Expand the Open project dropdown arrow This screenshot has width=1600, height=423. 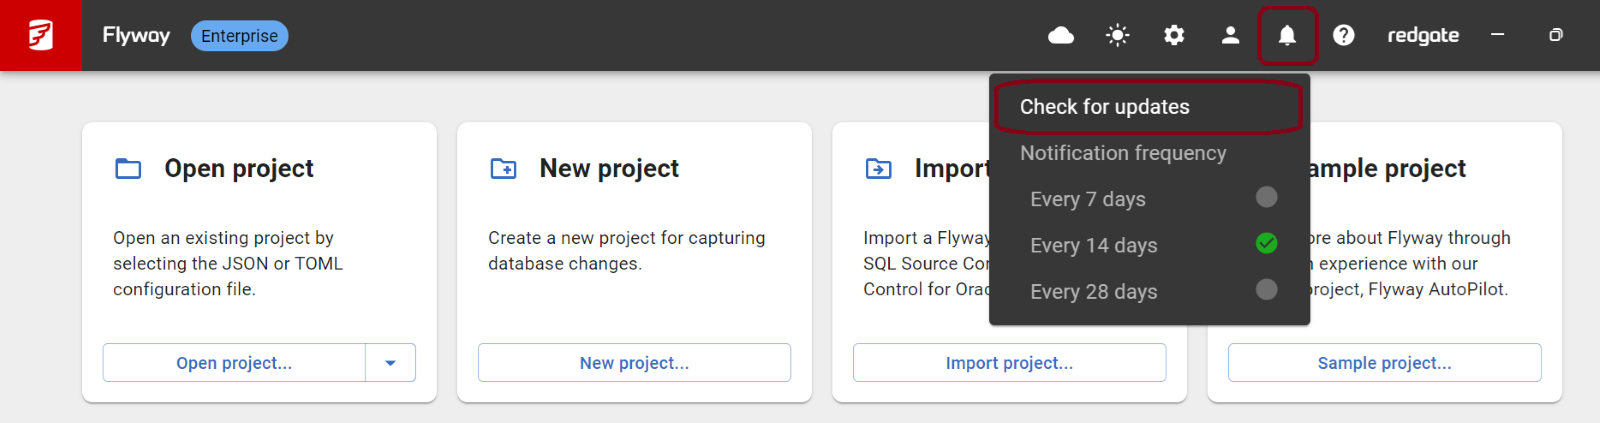click(390, 363)
